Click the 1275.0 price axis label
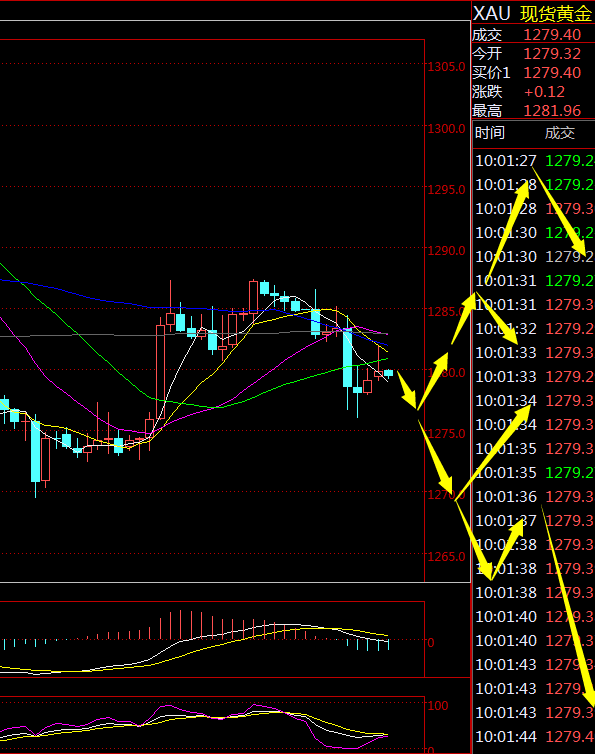 coord(446,434)
